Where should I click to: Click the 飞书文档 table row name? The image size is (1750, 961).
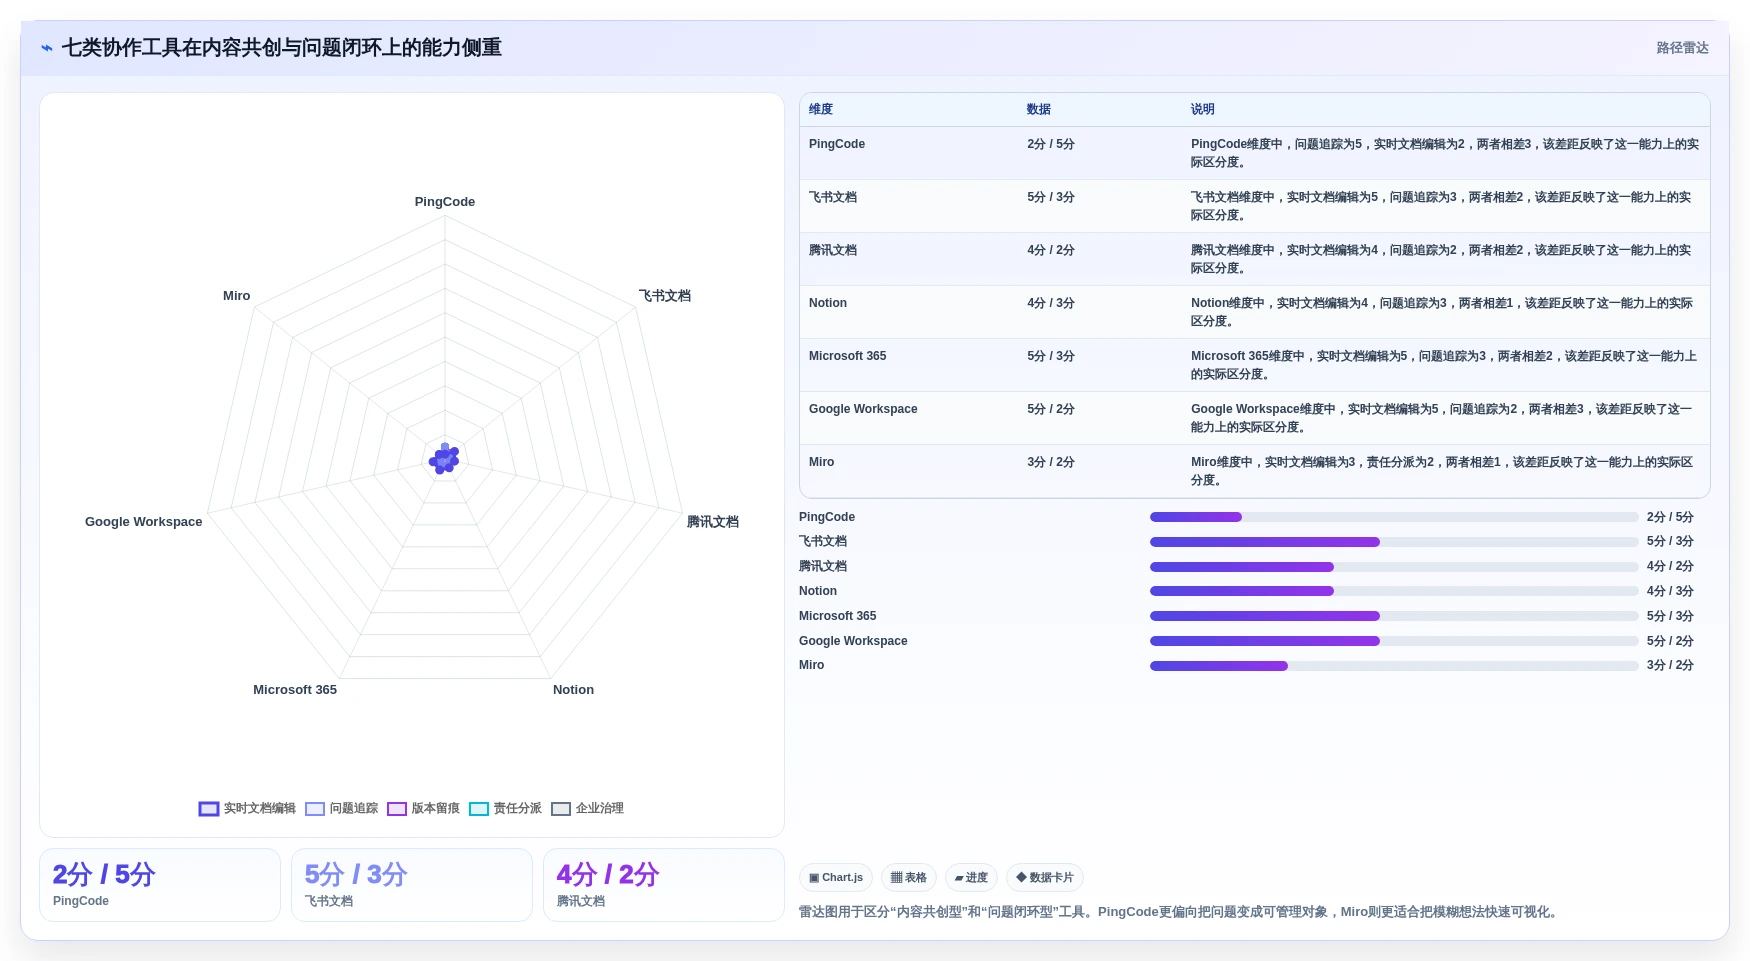coord(833,197)
